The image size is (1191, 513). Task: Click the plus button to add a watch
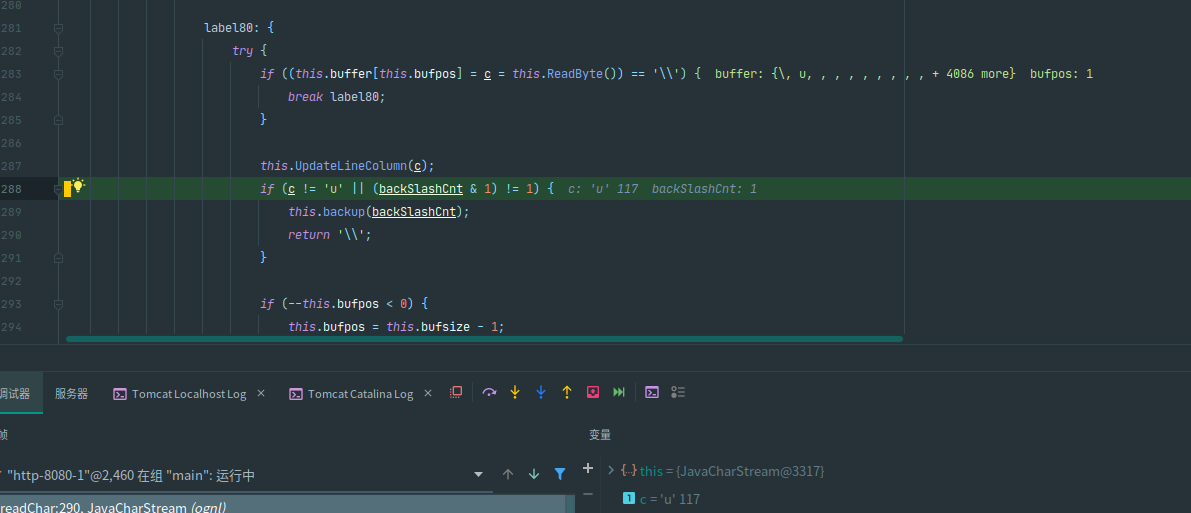coord(587,469)
